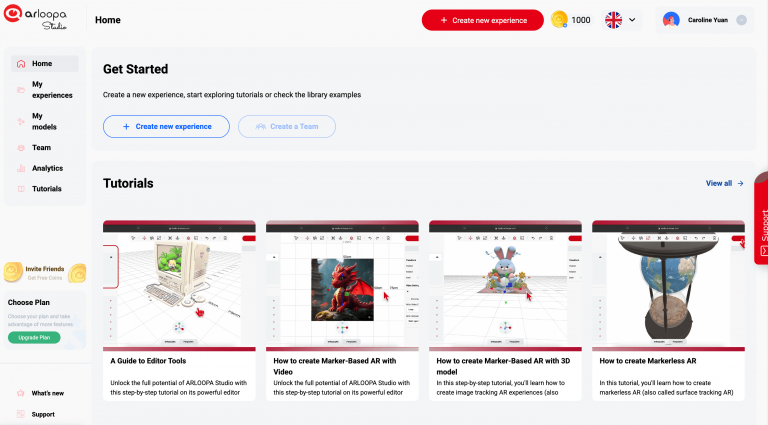Click Caroline Yuan's profile avatar
This screenshot has width=768, height=425.
tap(671, 20)
